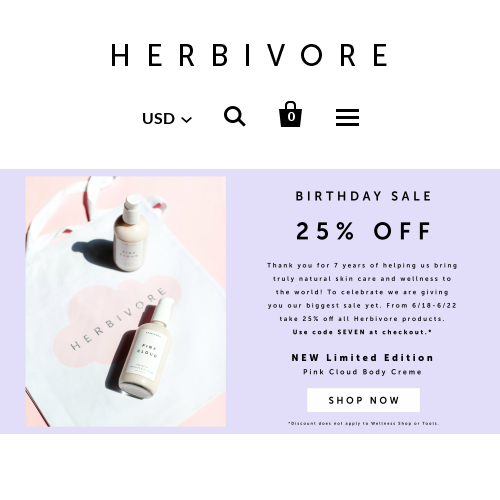500x500 pixels.
Task: Click the discount disclaimer footnote text
Action: (363, 423)
